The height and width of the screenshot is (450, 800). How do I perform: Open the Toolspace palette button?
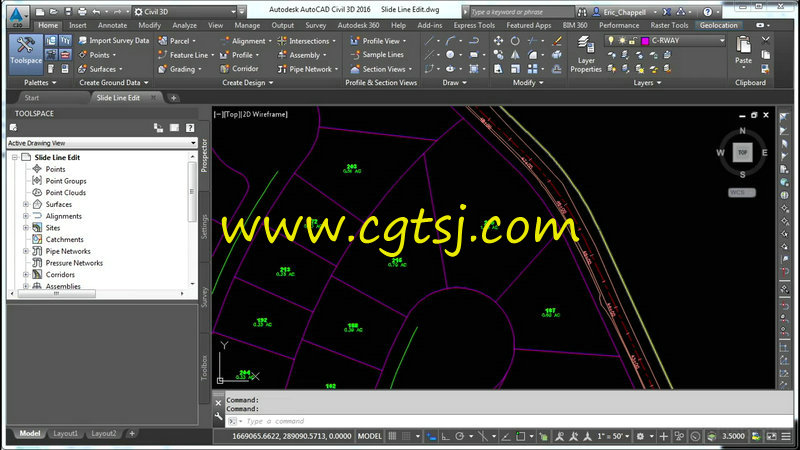(x=26, y=54)
